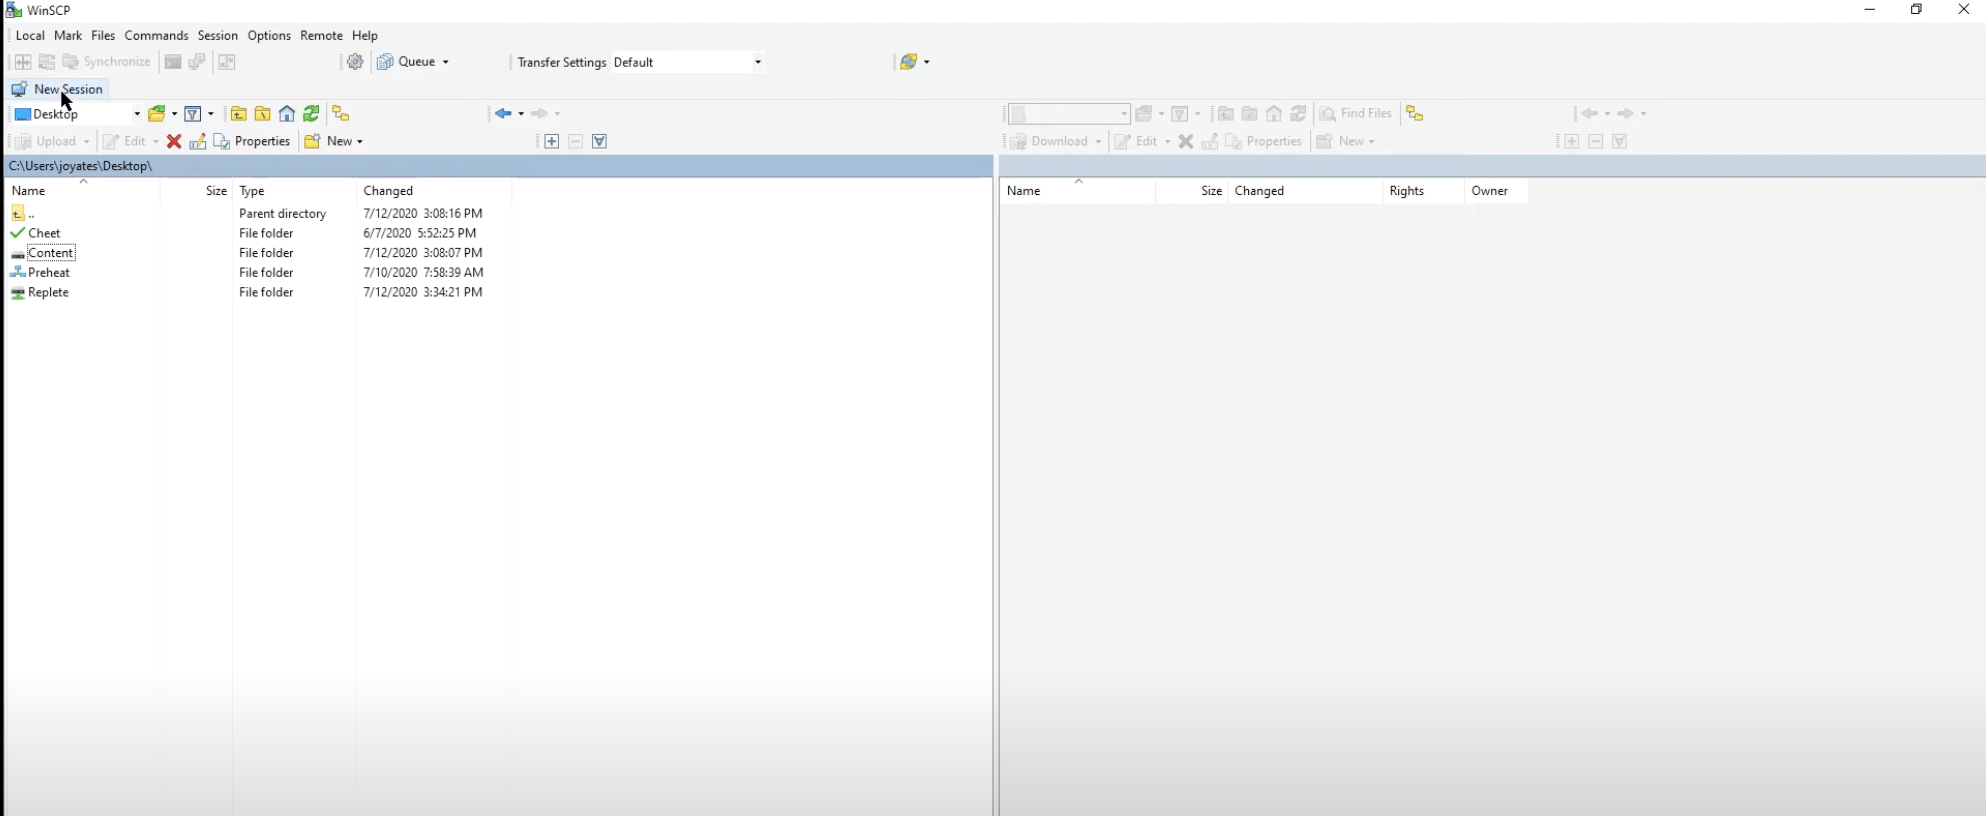Screen dimensions: 1986x816
Task: Click the Synchronize Browsing icon
Action: (x=46, y=62)
